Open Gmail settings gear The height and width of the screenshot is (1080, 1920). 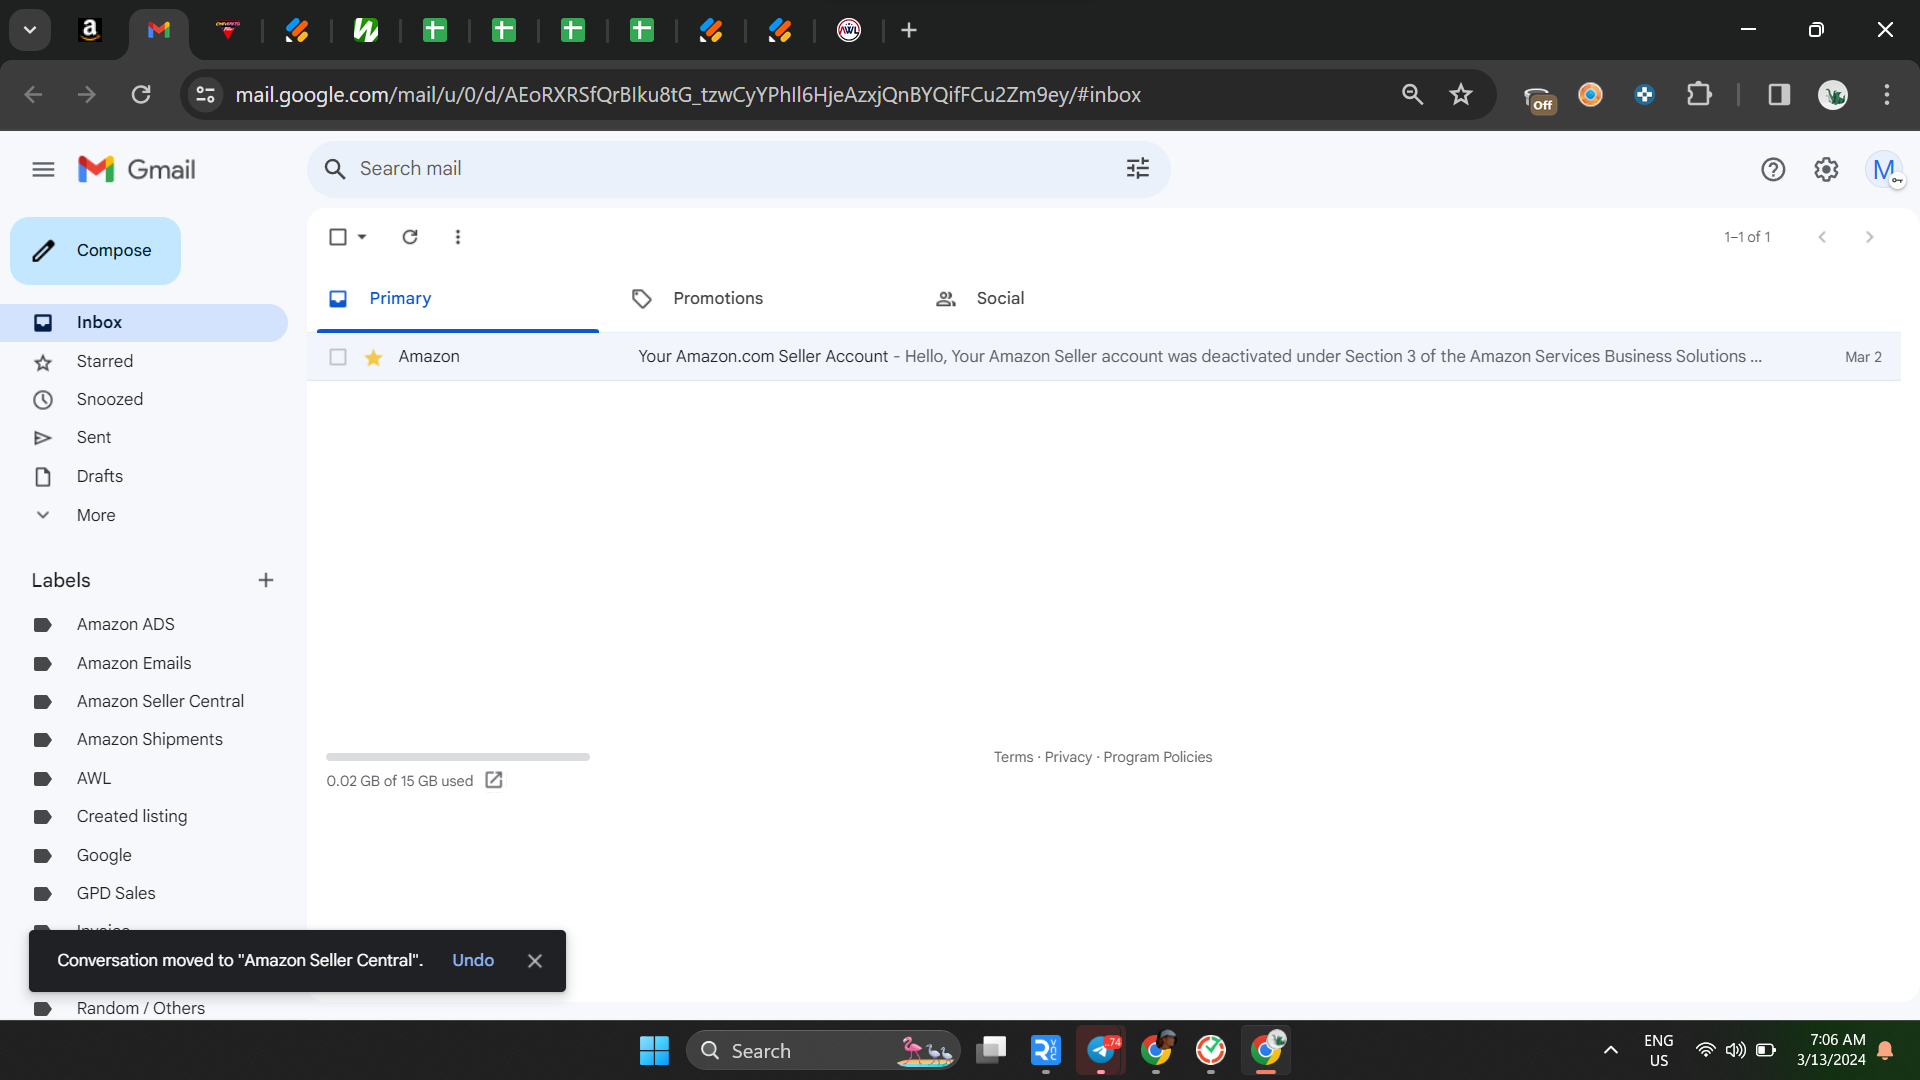pyautogui.click(x=1826, y=170)
